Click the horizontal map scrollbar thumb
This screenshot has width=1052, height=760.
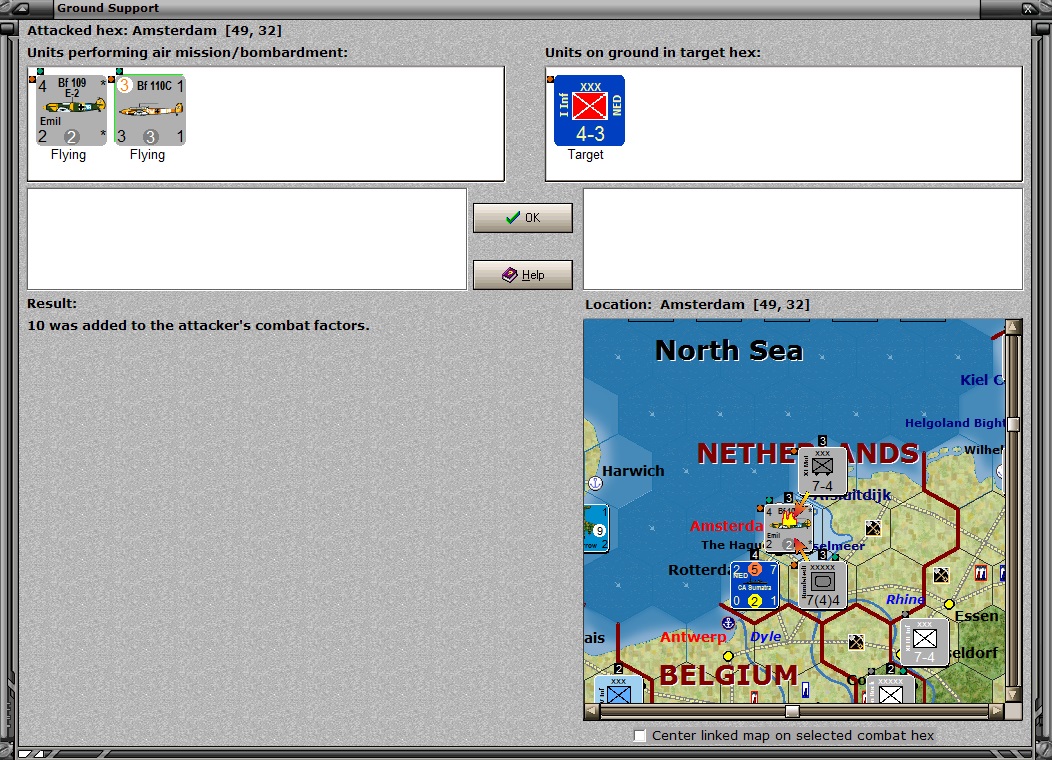792,711
